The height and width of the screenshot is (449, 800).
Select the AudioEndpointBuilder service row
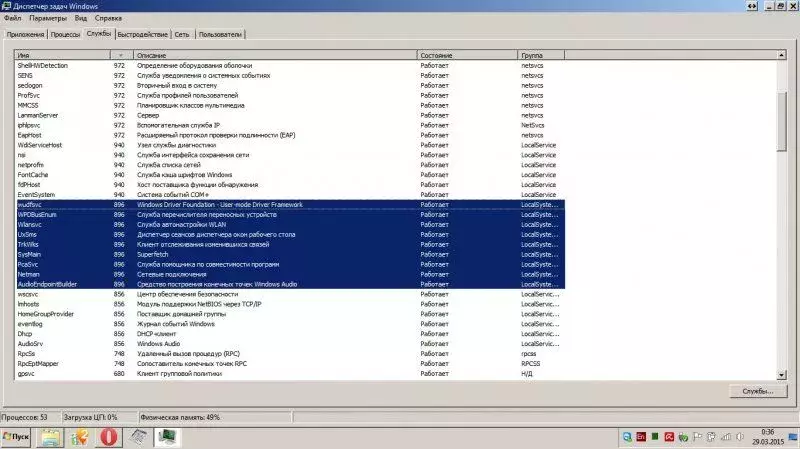click(290, 284)
